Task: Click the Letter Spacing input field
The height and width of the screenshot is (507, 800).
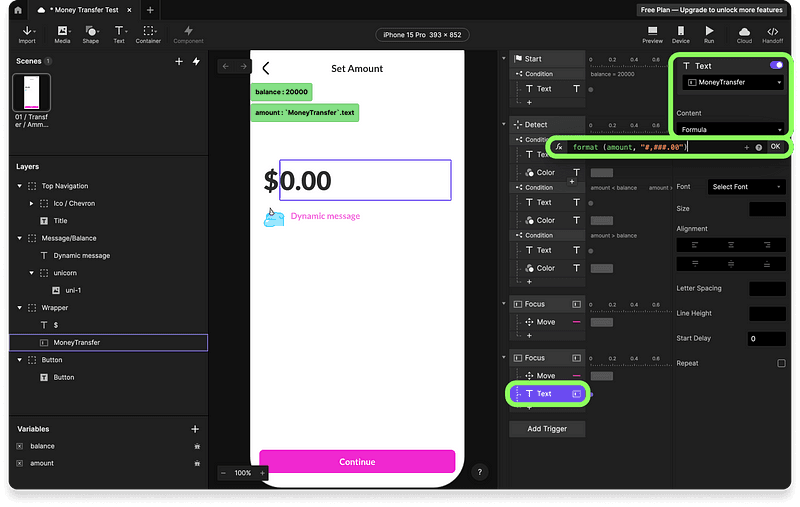Action: (767, 289)
